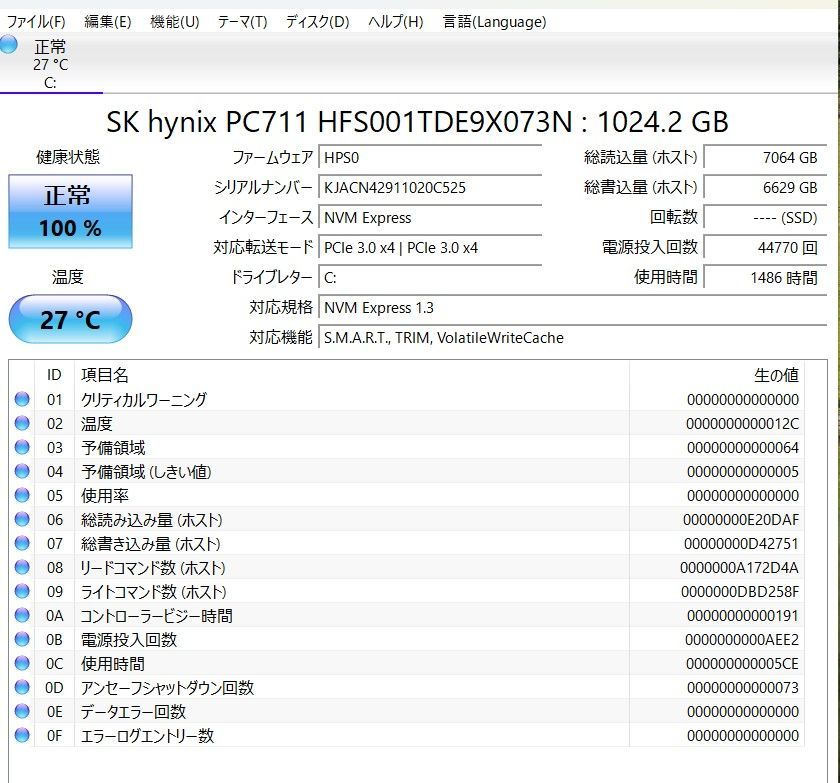Select the C: drive tab with 27 °C
Viewport: 840px width, 783px height.
tap(51, 63)
